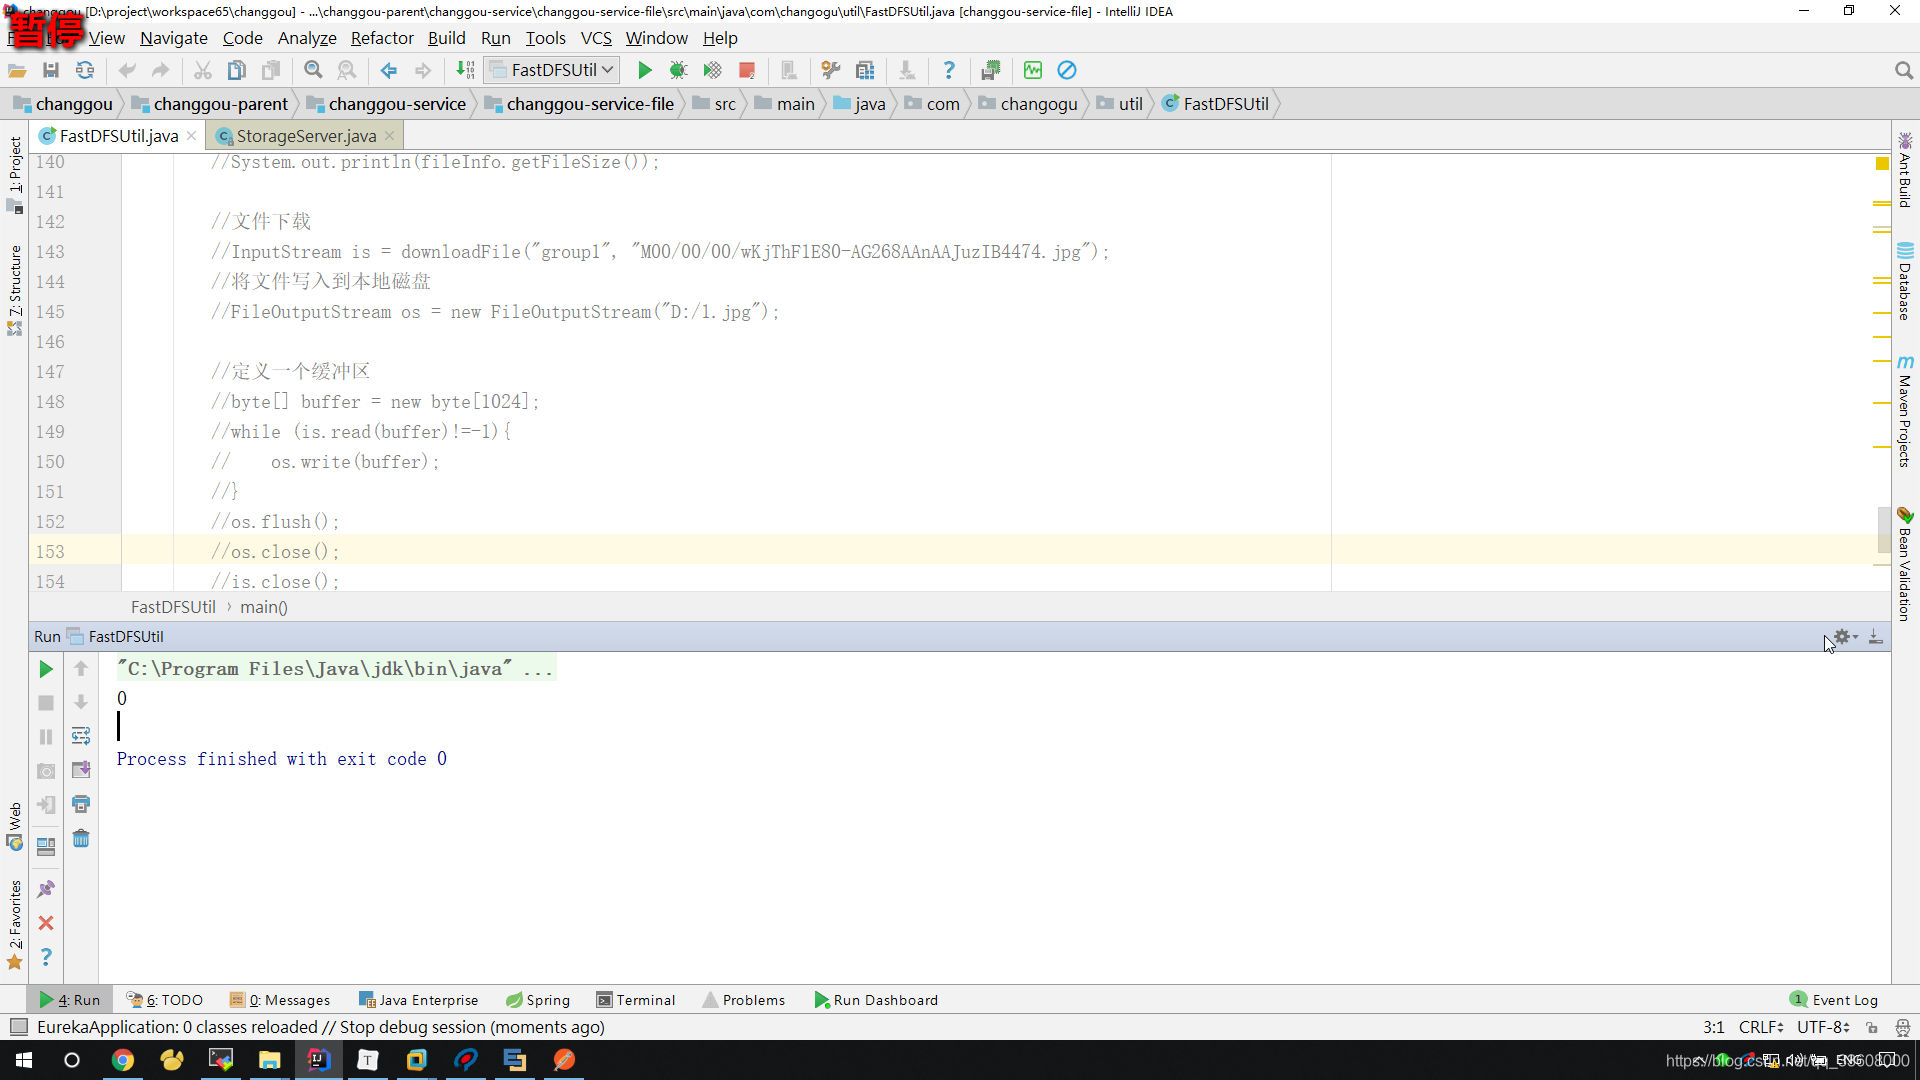Run with coverage icon in toolbar
Viewport: 1920px width, 1080px height.
coord(713,70)
